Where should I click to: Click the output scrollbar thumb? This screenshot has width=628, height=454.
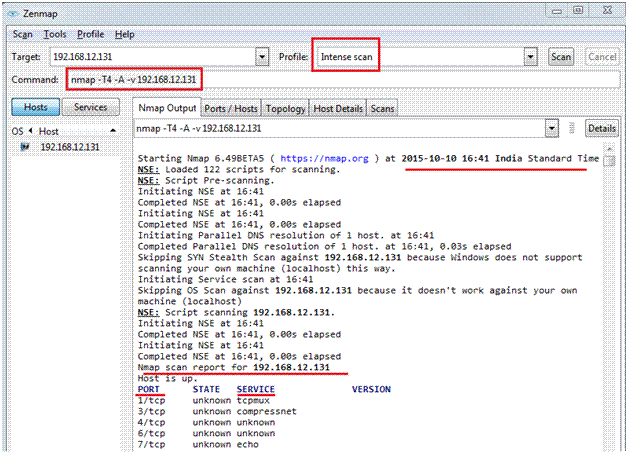click(609, 161)
